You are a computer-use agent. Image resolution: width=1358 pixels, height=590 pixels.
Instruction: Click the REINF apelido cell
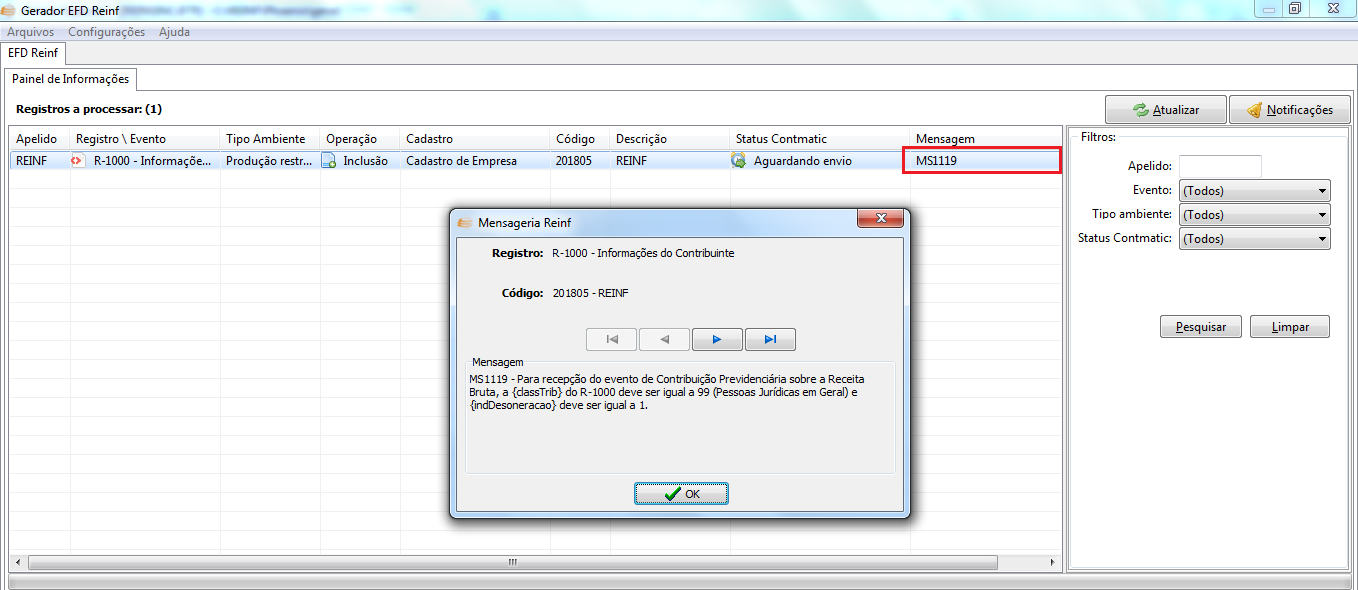[x=40, y=160]
